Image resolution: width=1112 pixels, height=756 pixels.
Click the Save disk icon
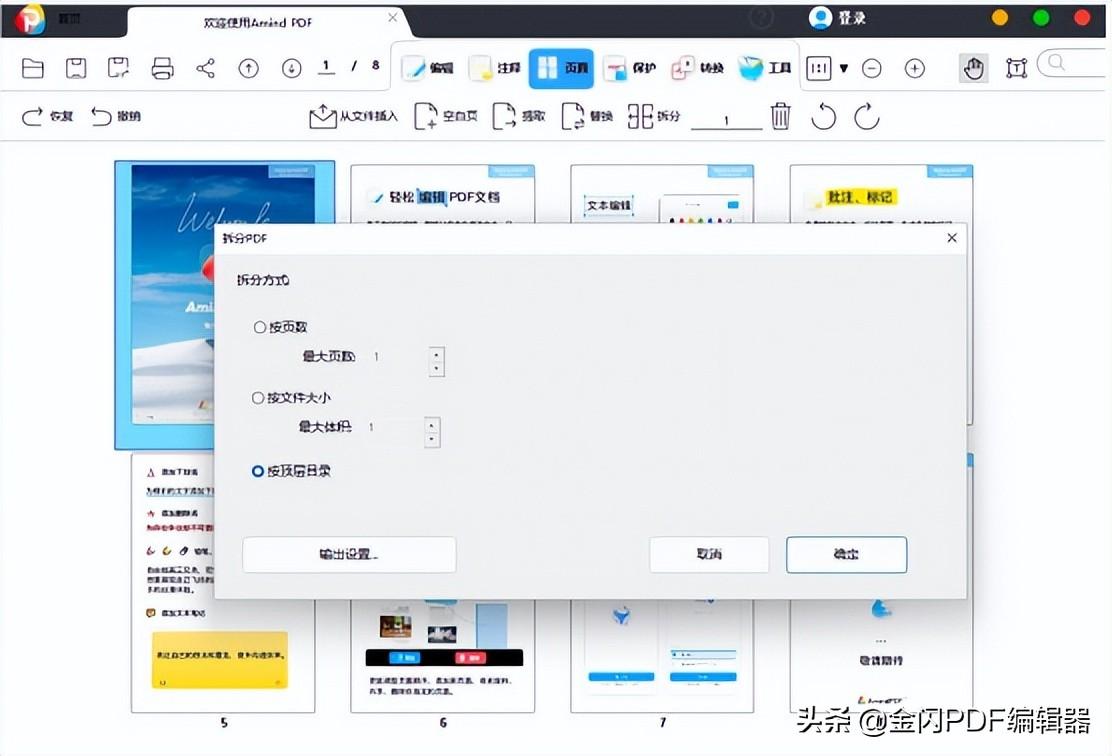point(76,69)
